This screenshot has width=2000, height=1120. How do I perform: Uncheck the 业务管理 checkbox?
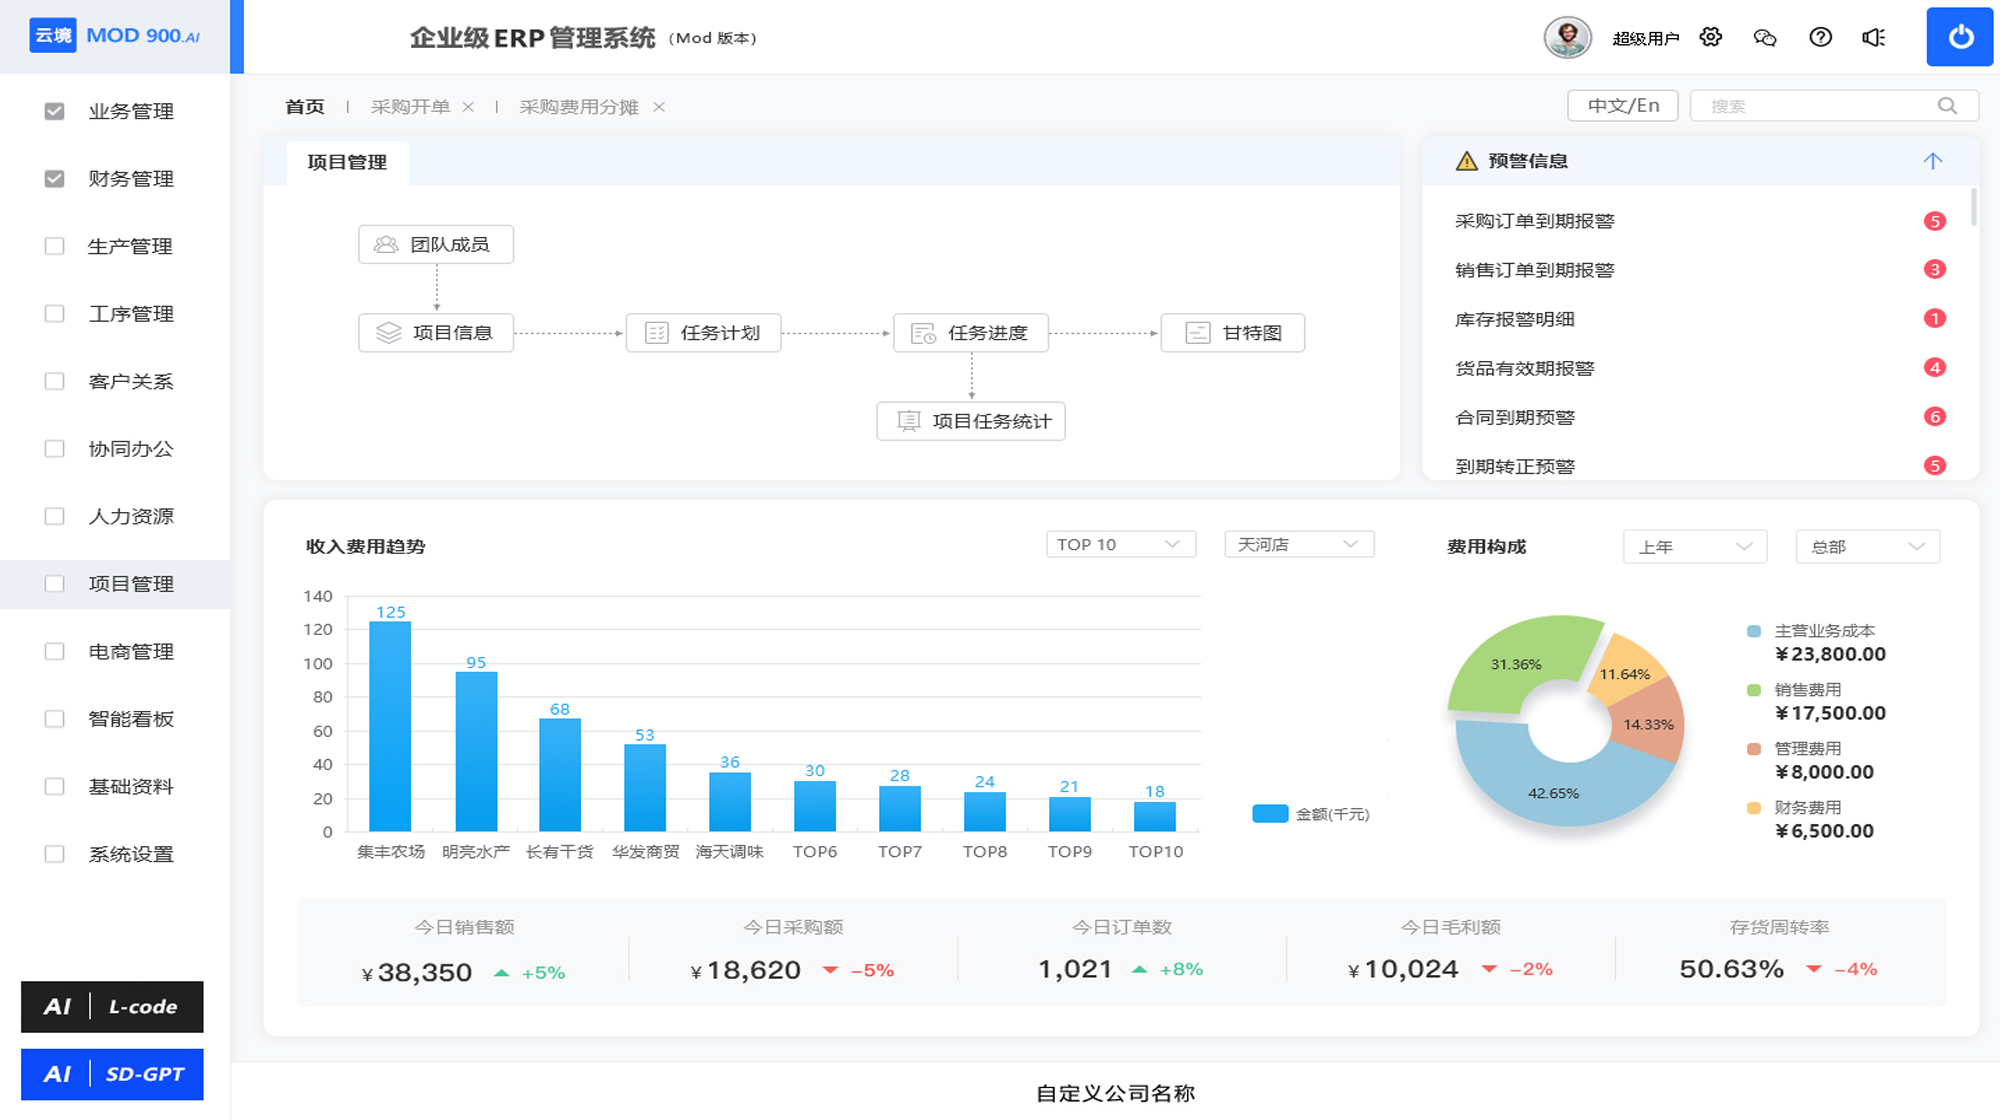pyautogui.click(x=55, y=111)
